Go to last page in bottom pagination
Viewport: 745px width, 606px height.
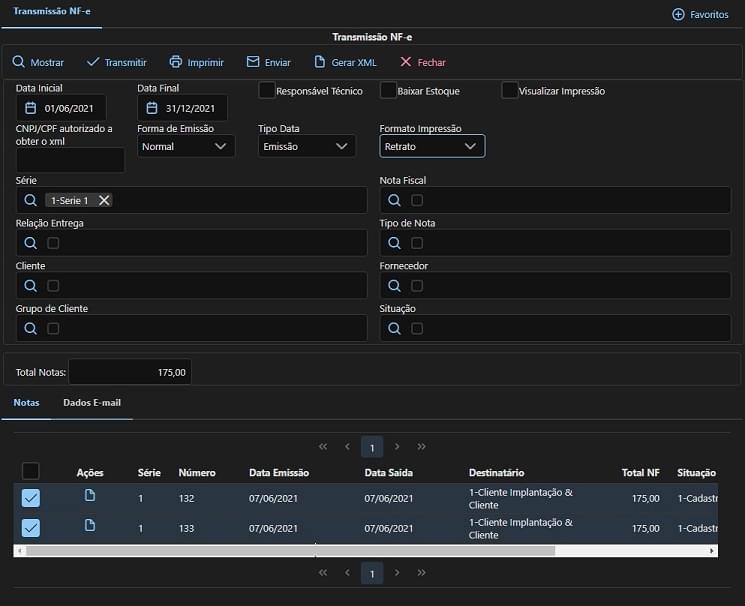[x=421, y=572]
